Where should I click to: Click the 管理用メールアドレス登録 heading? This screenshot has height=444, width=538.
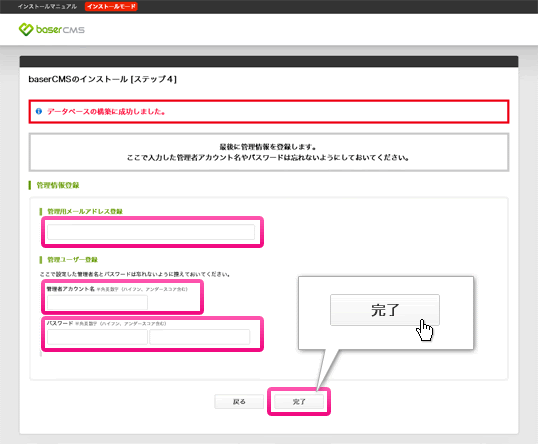(x=85, y=211)
